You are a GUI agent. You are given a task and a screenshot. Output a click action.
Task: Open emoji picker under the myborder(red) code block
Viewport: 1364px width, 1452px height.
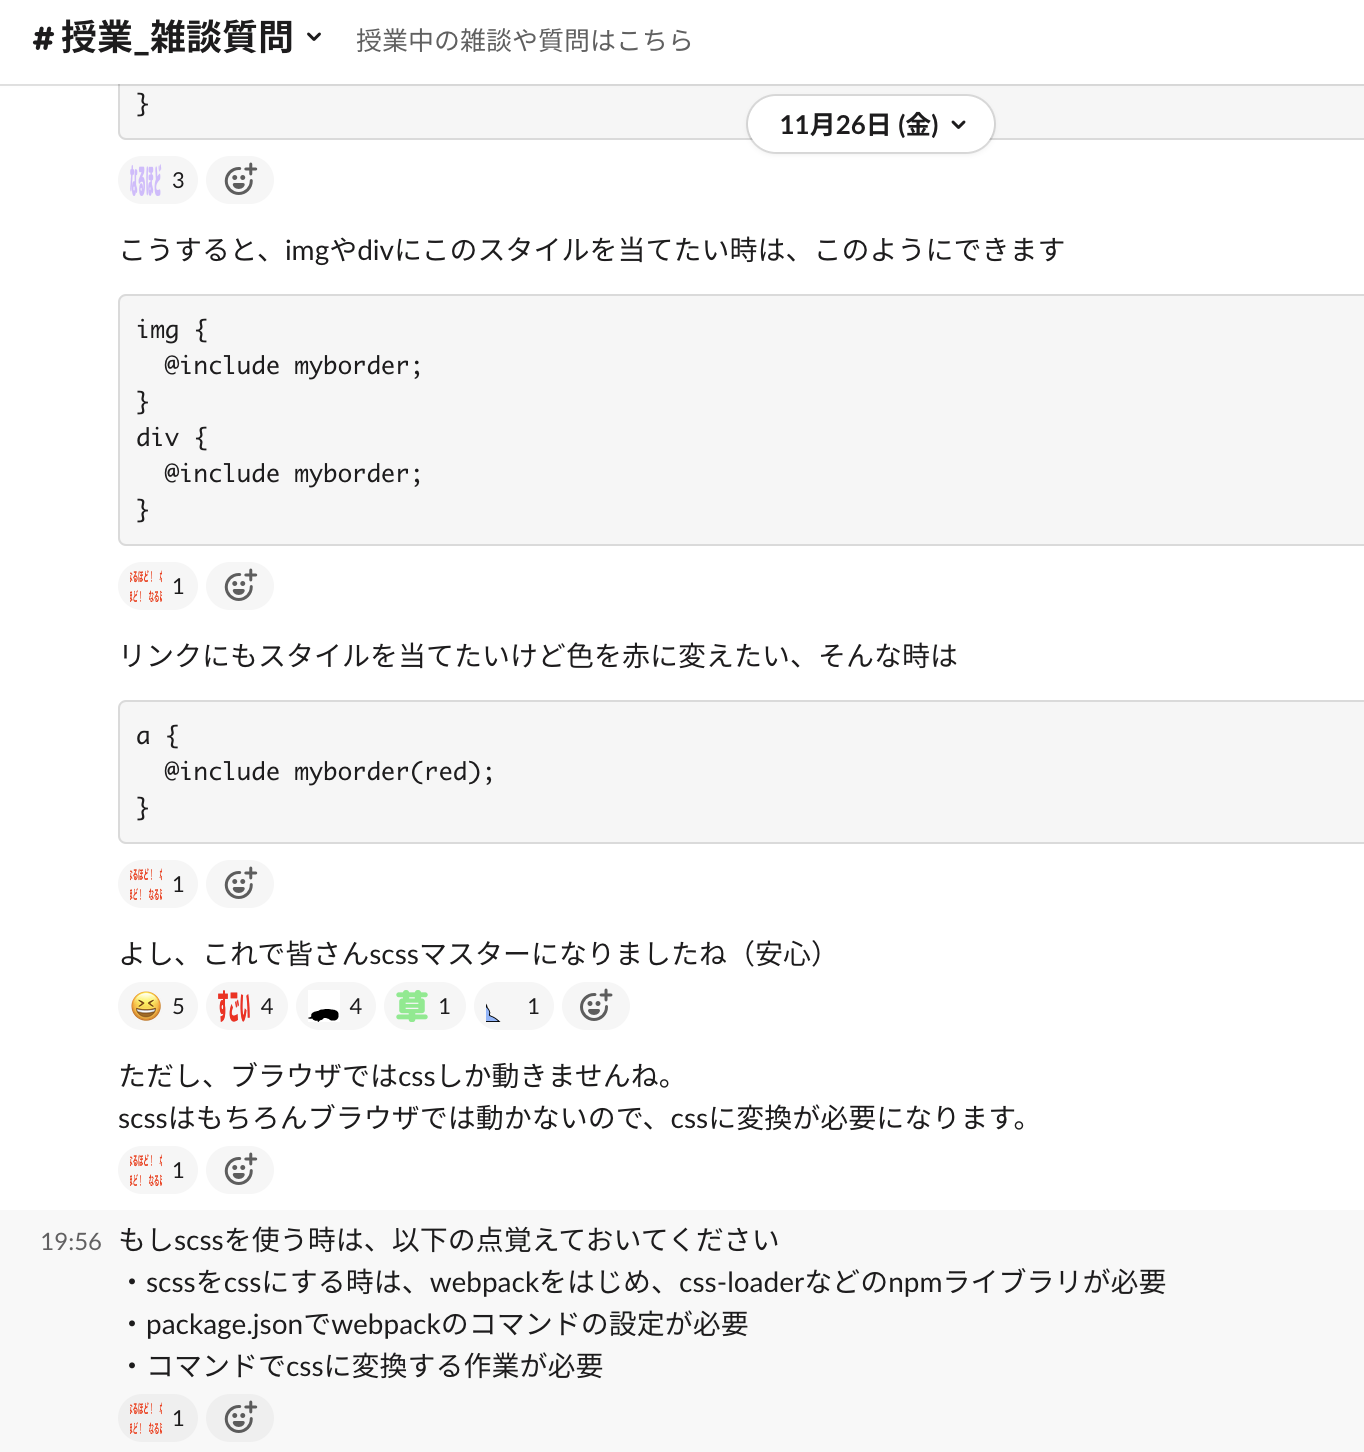(x=240, y=884)
